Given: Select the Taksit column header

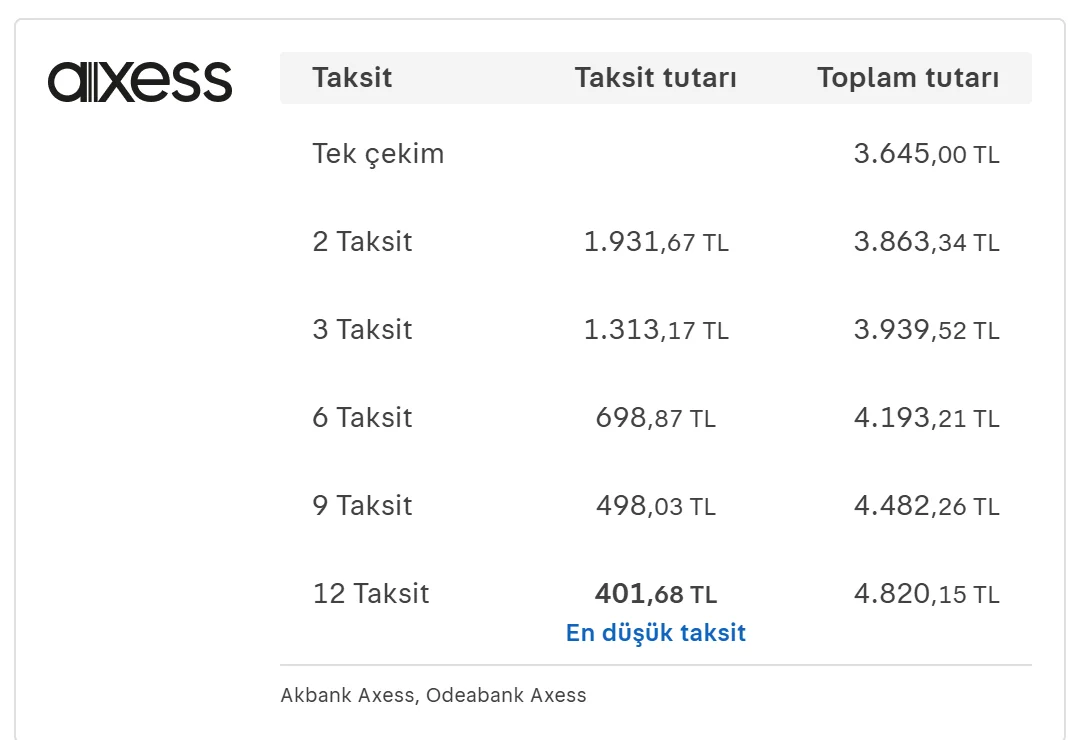Looking at the screenshot, I should point(352,77).
